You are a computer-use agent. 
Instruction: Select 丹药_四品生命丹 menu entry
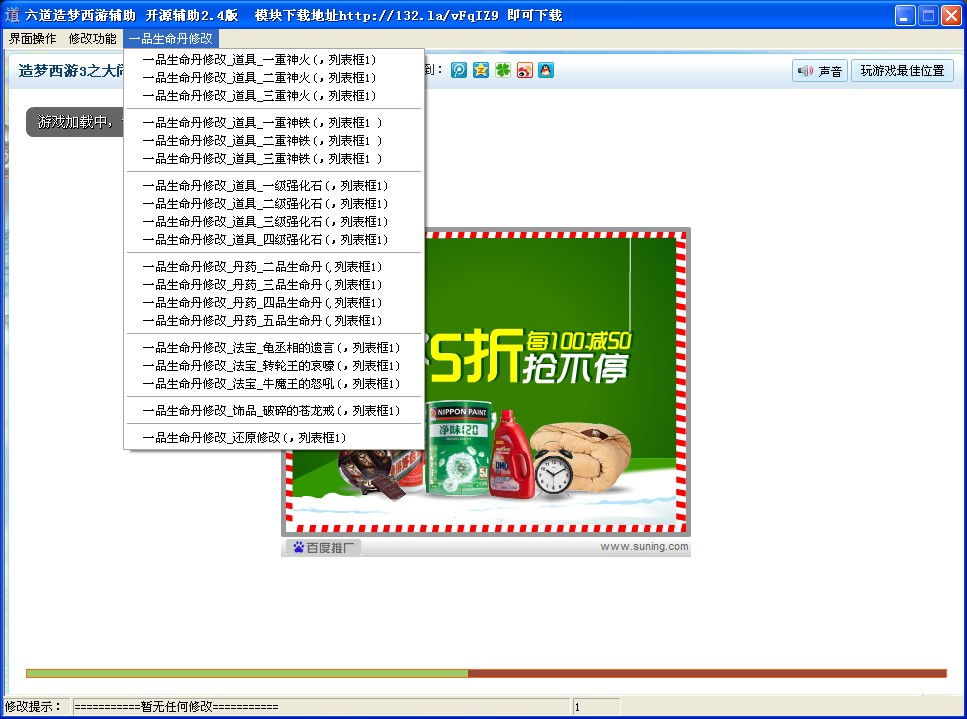click(x=274, y=302)
